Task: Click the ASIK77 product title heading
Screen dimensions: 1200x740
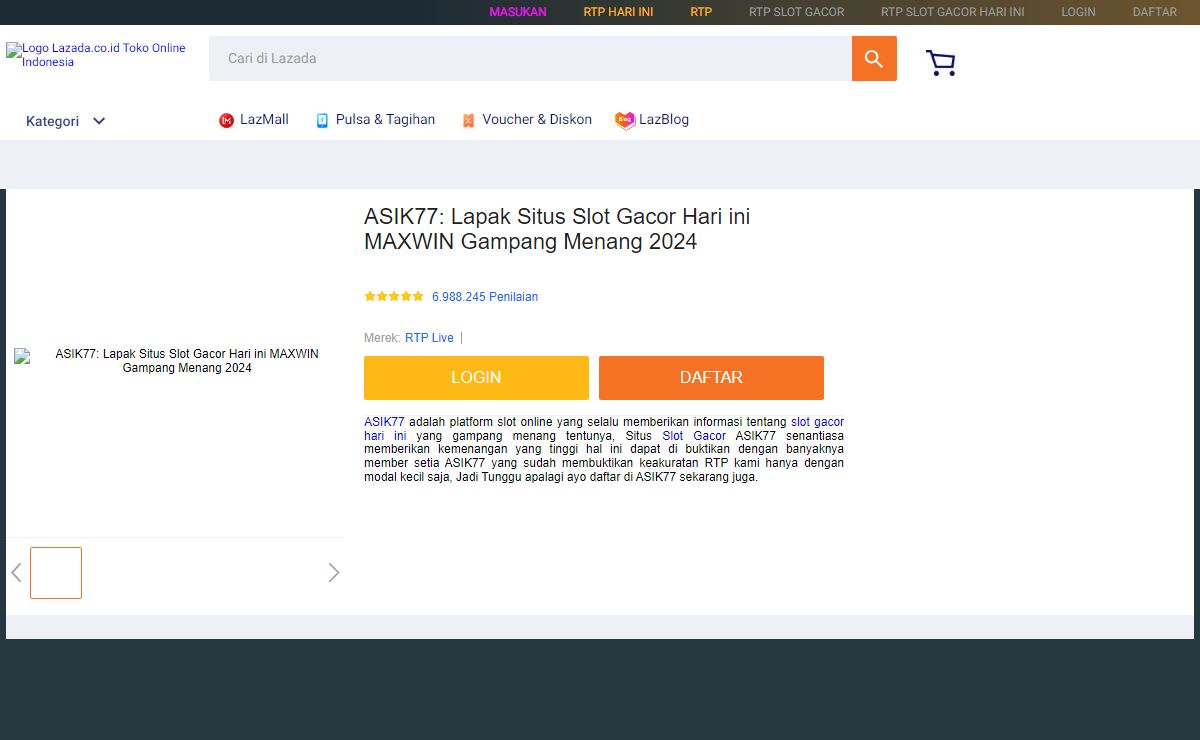Action: pos(557,229)
